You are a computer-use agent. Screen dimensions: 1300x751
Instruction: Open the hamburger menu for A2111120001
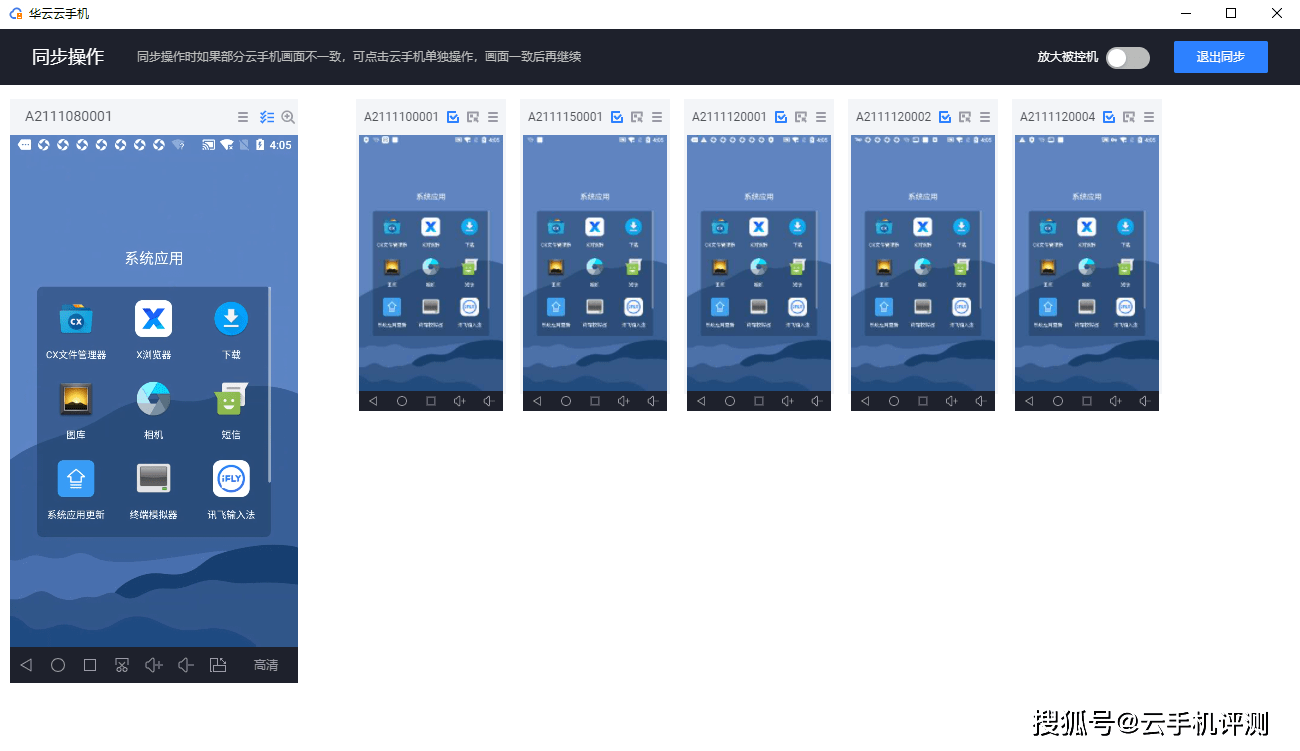[x=821, y=117]
